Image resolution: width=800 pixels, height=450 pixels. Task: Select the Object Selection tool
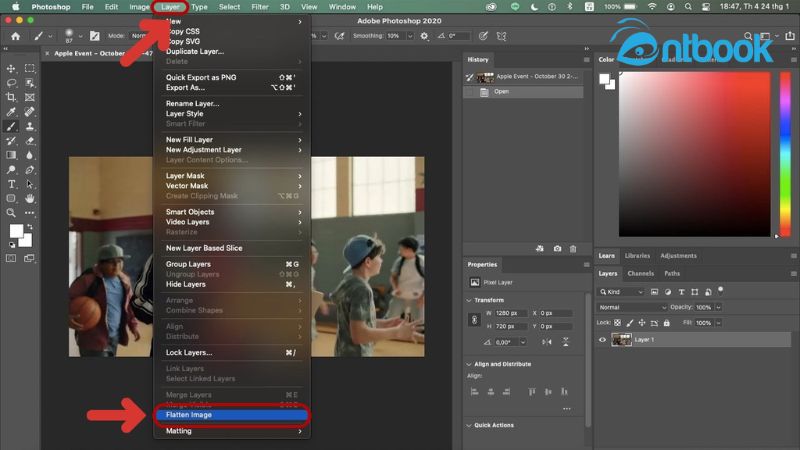click(x=30, y=83)
